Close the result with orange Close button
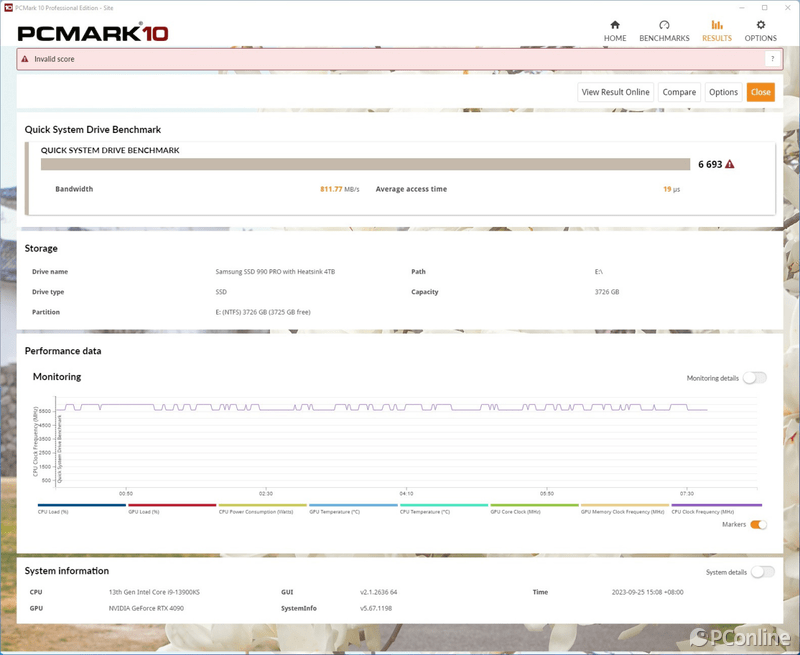 [761, 92]
